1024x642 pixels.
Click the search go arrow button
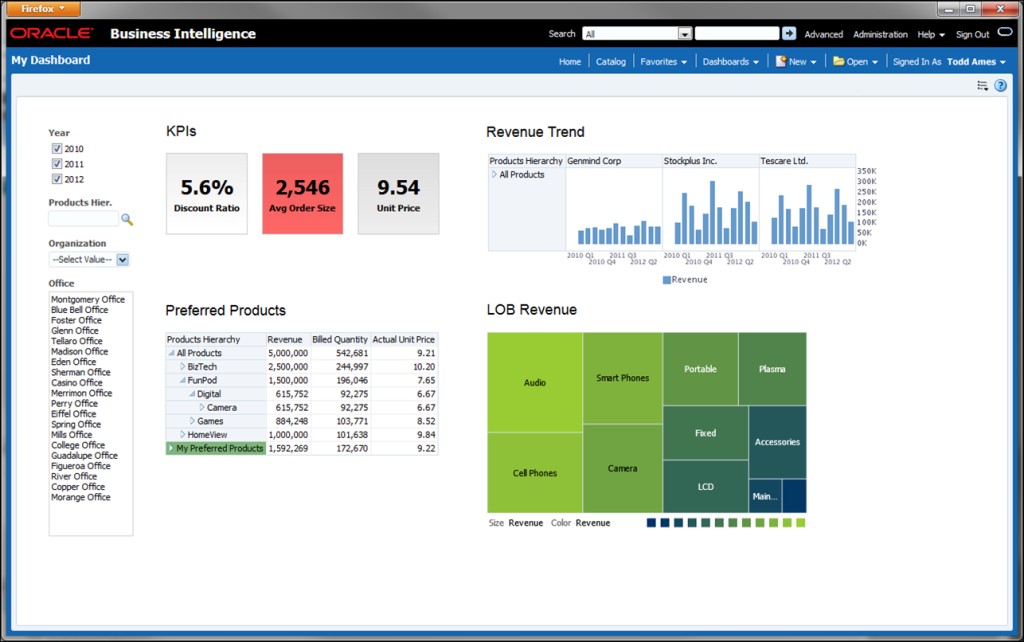789,33
